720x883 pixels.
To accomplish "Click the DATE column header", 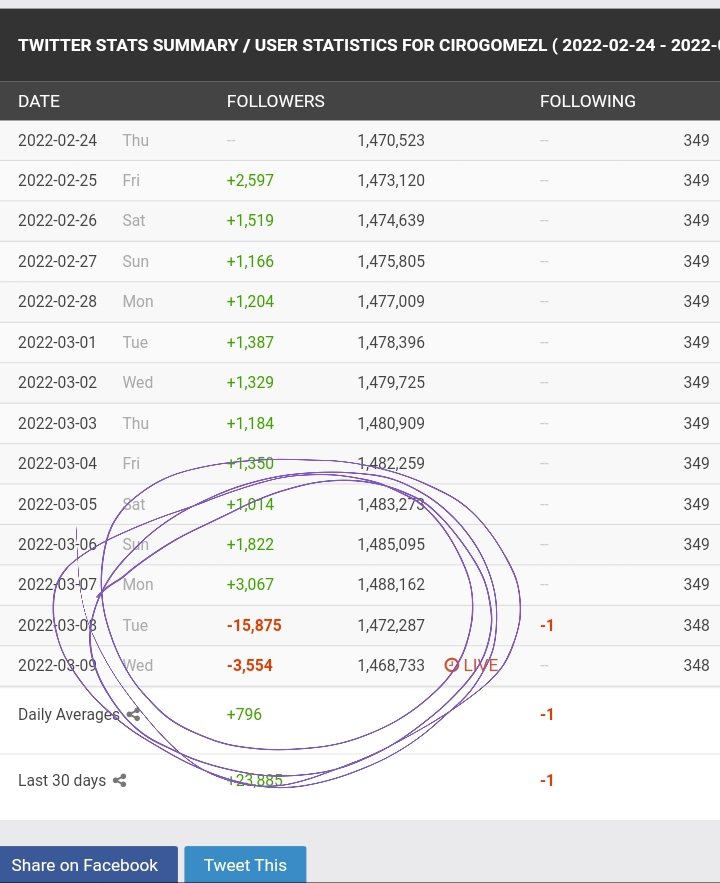I will [x=39, y=101].
